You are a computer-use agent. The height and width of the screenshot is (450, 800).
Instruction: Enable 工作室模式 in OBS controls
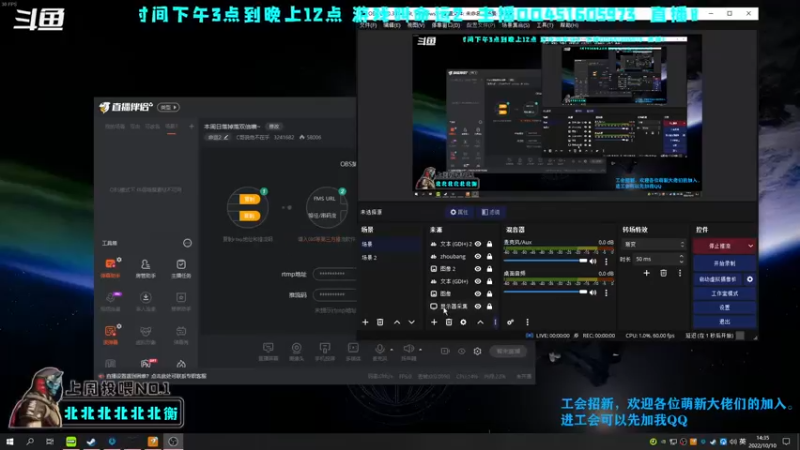724,293
